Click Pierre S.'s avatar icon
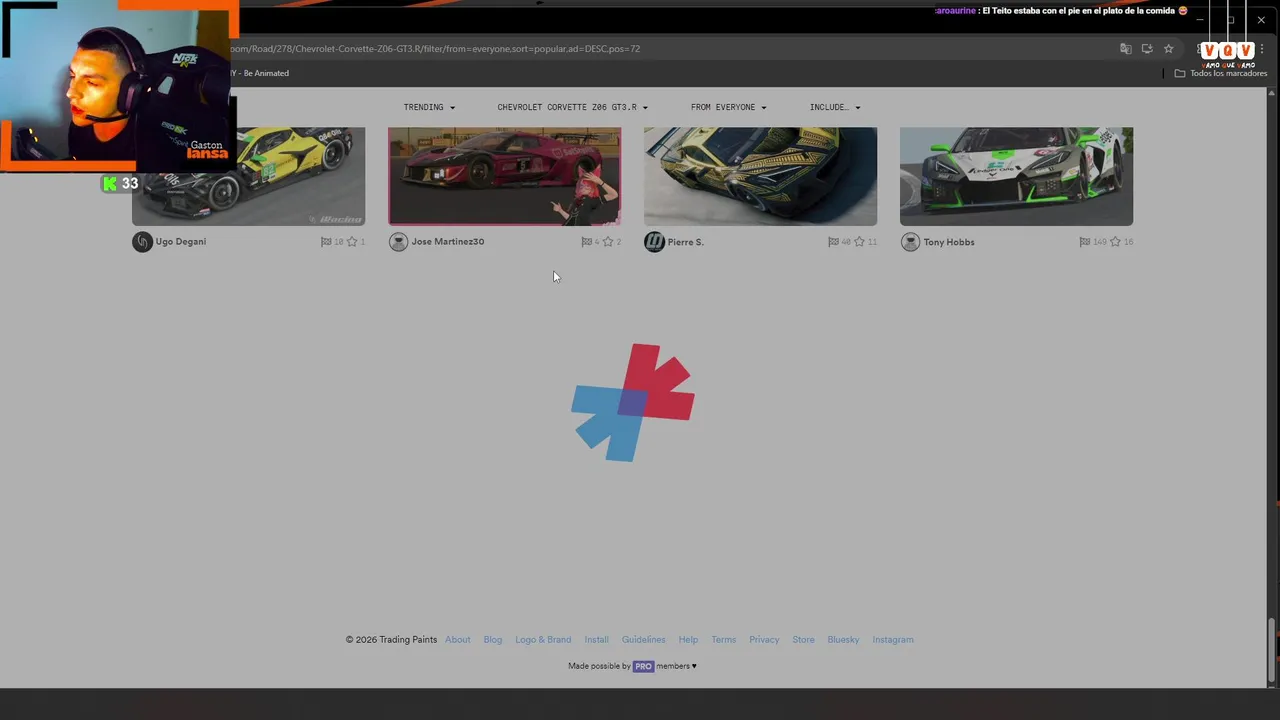 point(654,242)
